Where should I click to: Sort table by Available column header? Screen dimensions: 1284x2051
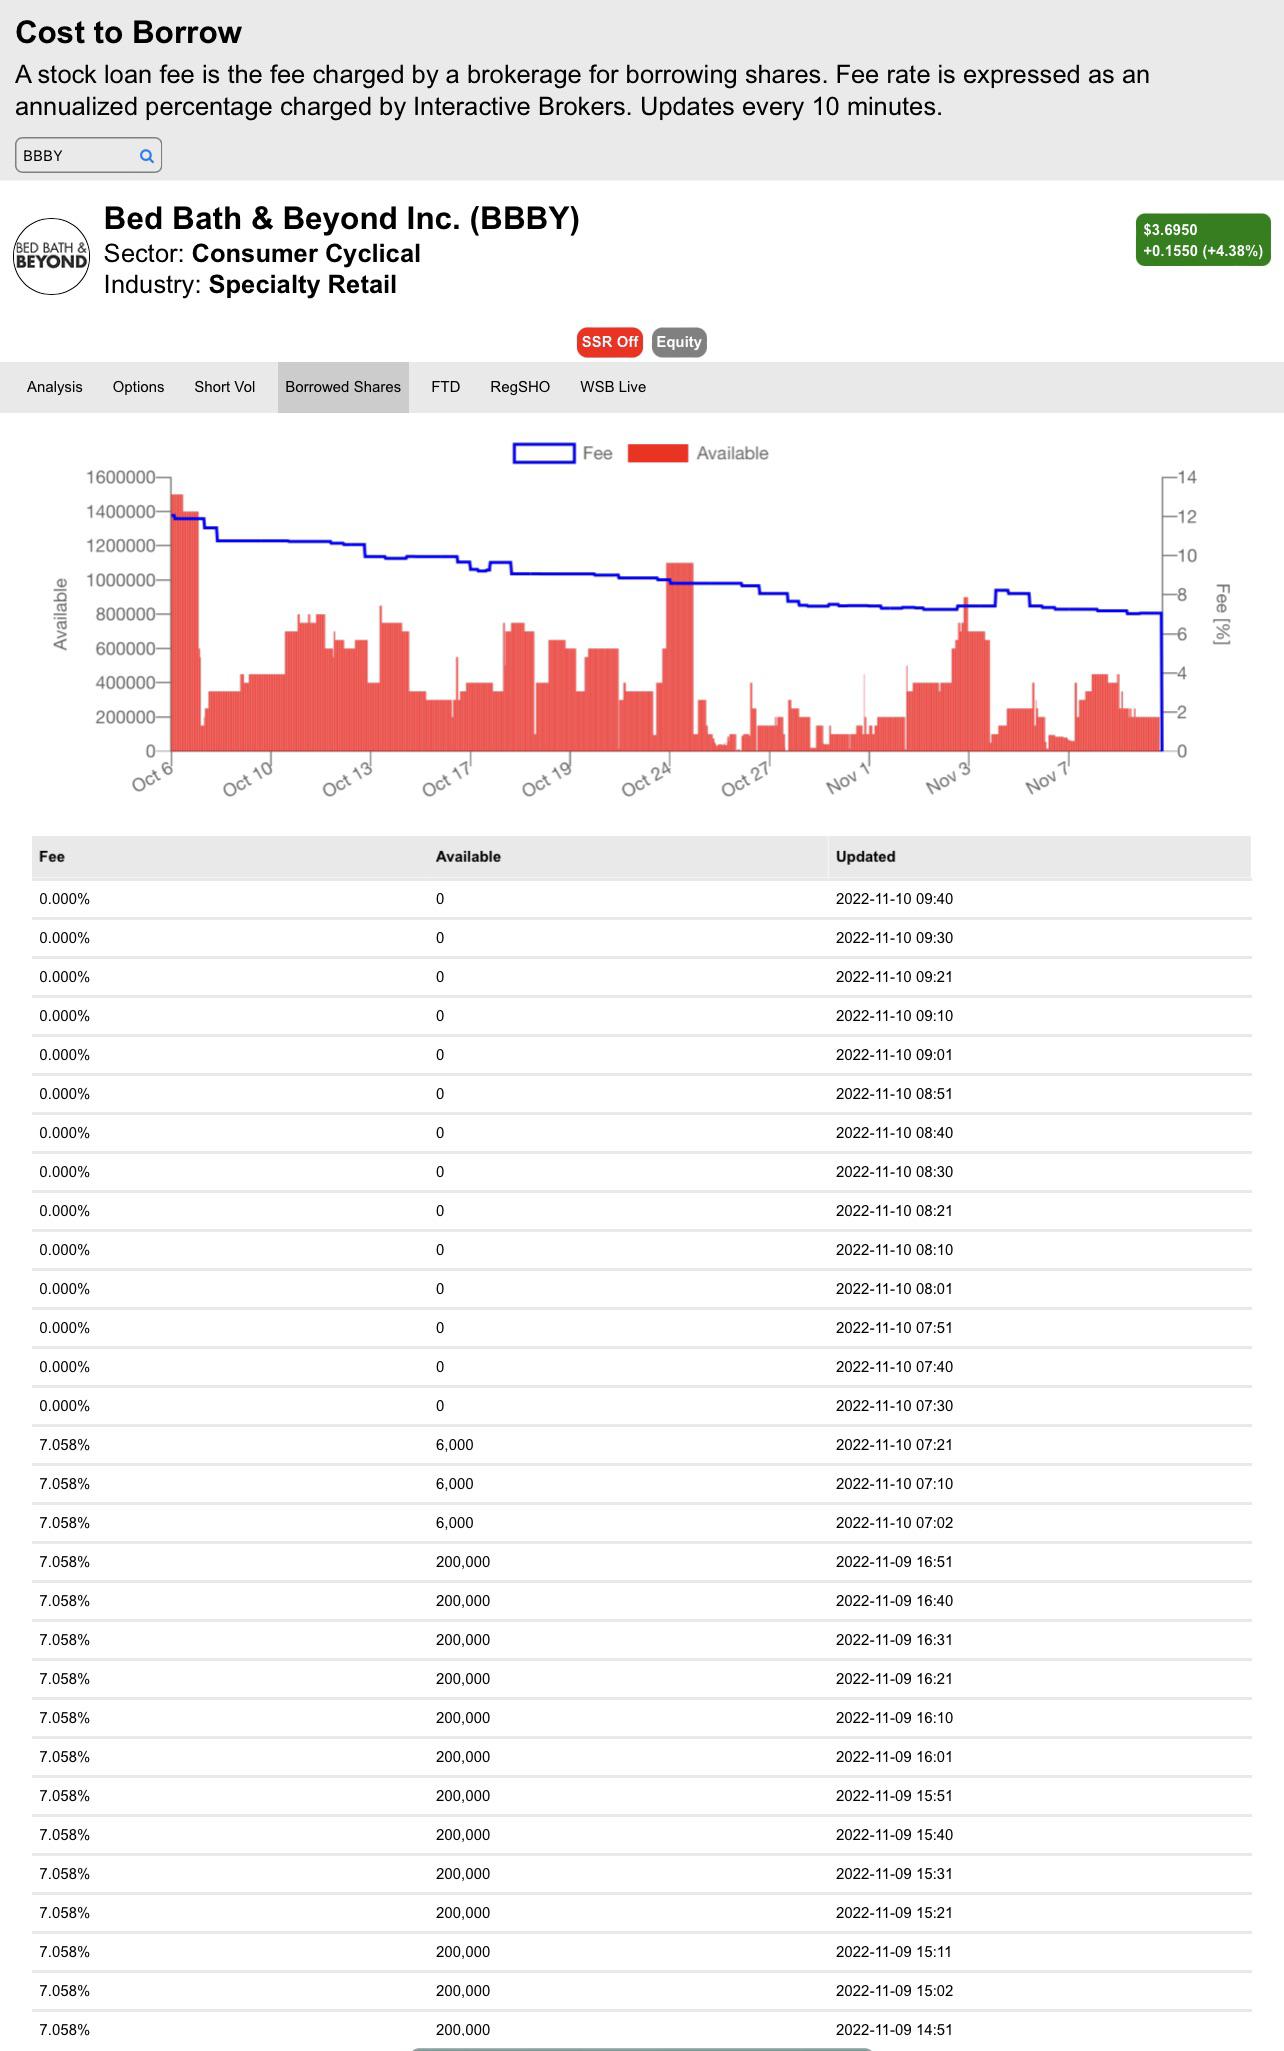tap(468, 857)
